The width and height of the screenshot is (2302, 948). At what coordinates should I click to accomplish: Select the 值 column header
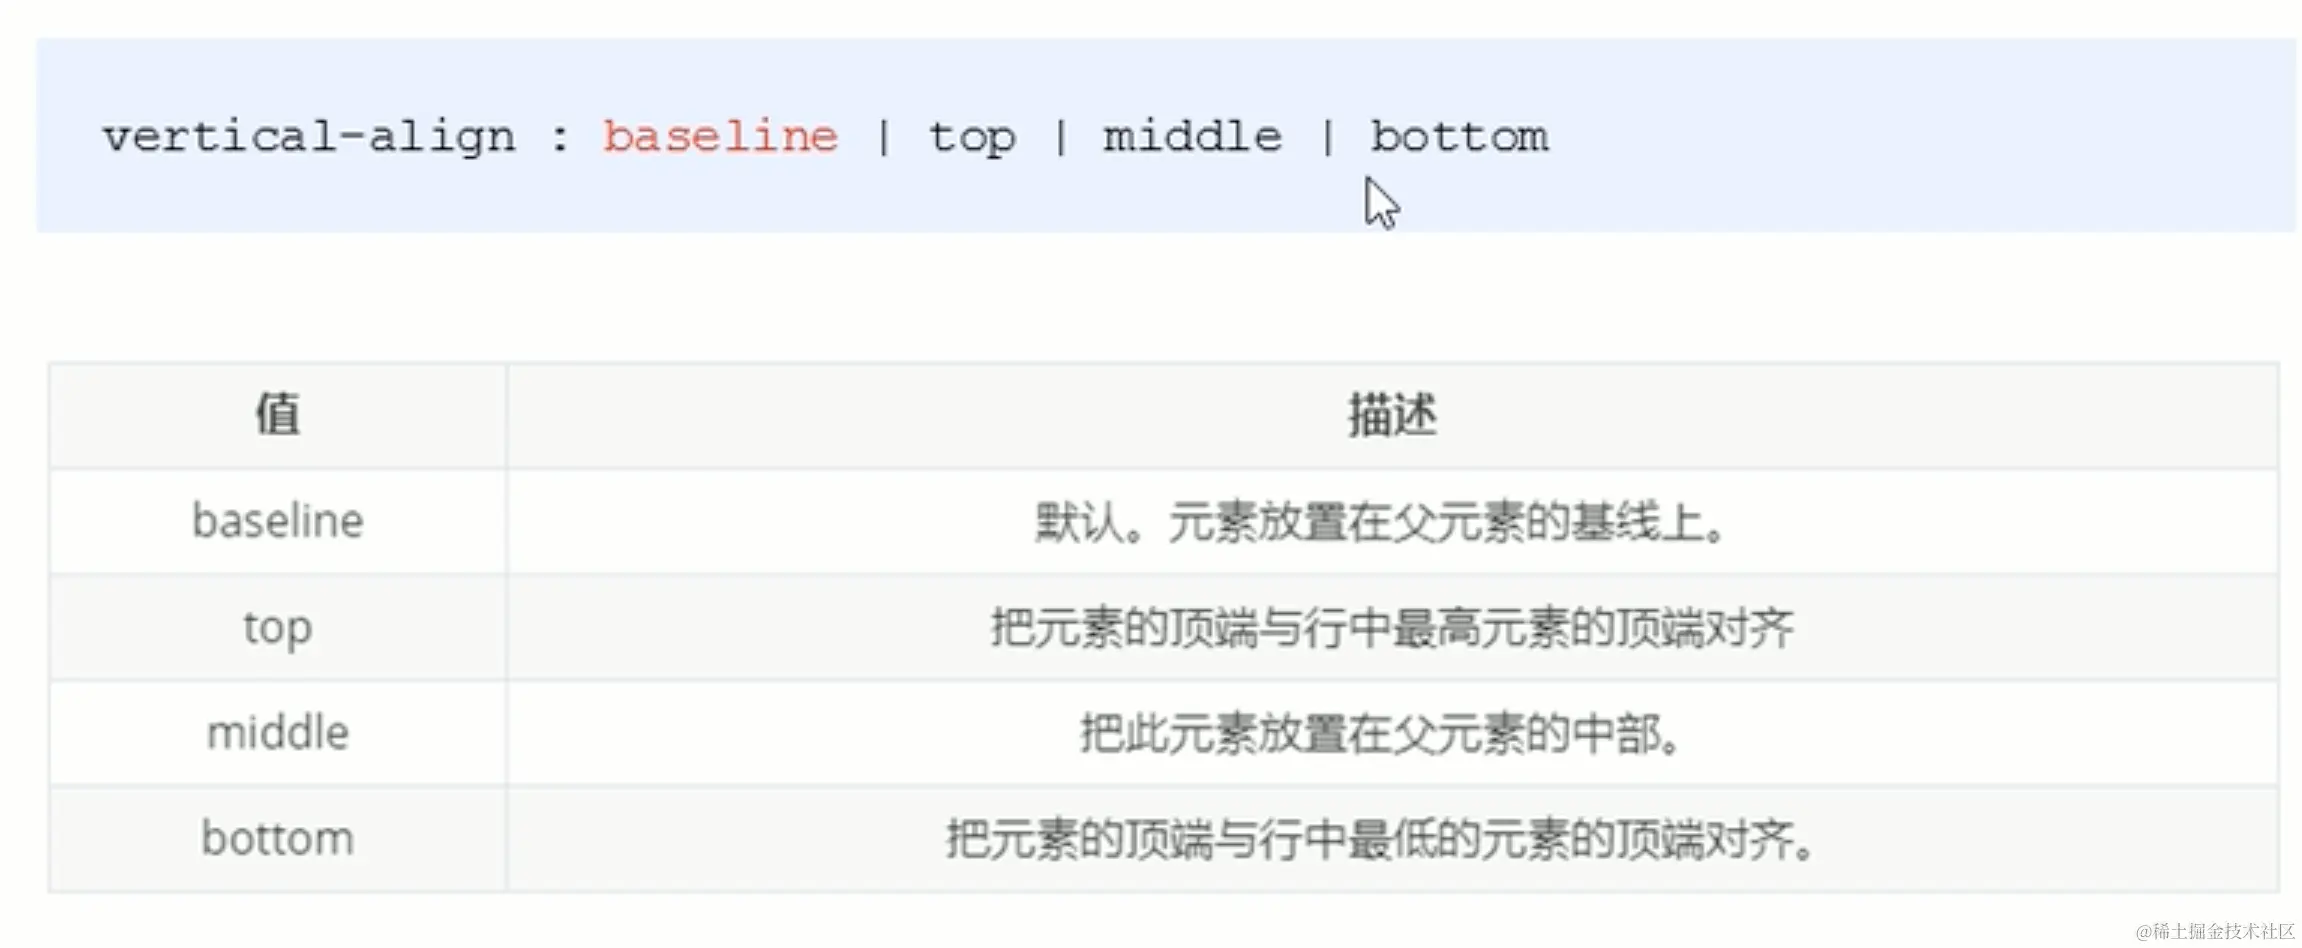tap(277, 414)
